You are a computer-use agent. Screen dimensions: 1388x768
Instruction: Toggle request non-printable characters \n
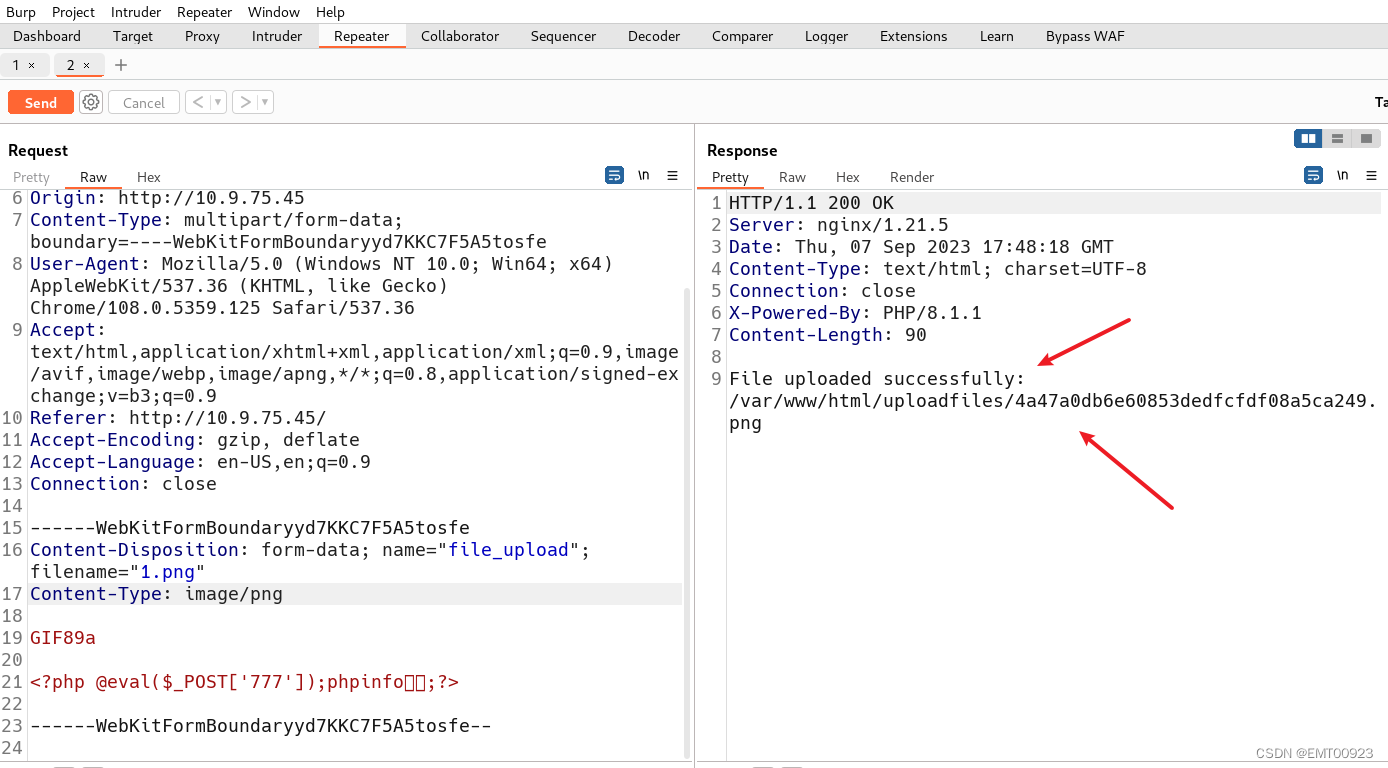643,175
